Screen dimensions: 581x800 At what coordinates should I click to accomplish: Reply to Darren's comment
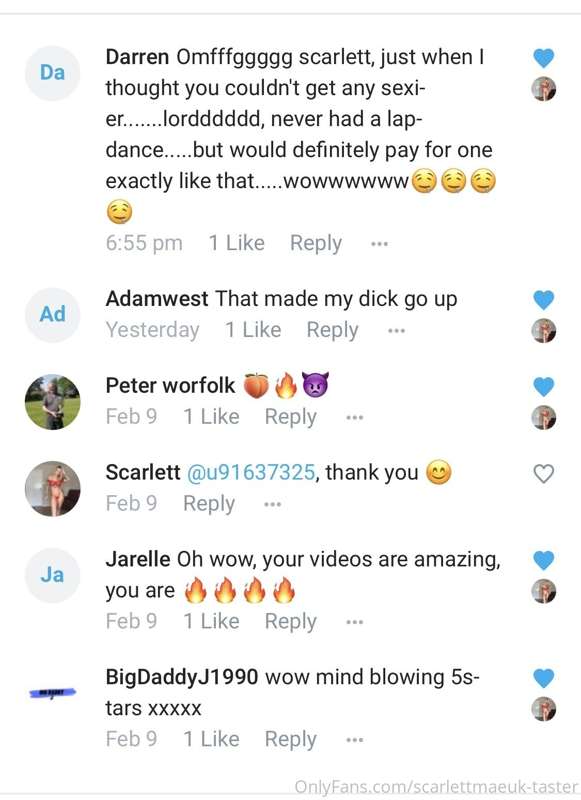click(316, 243)
